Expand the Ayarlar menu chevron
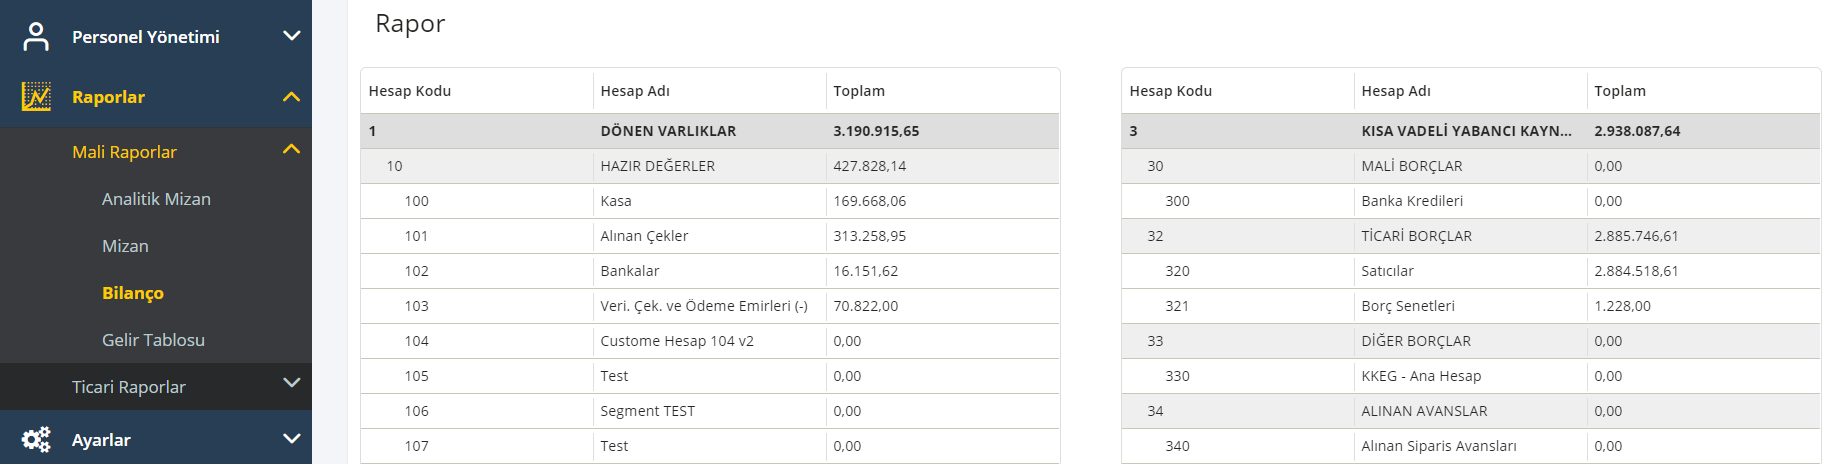 pos(291,438)
